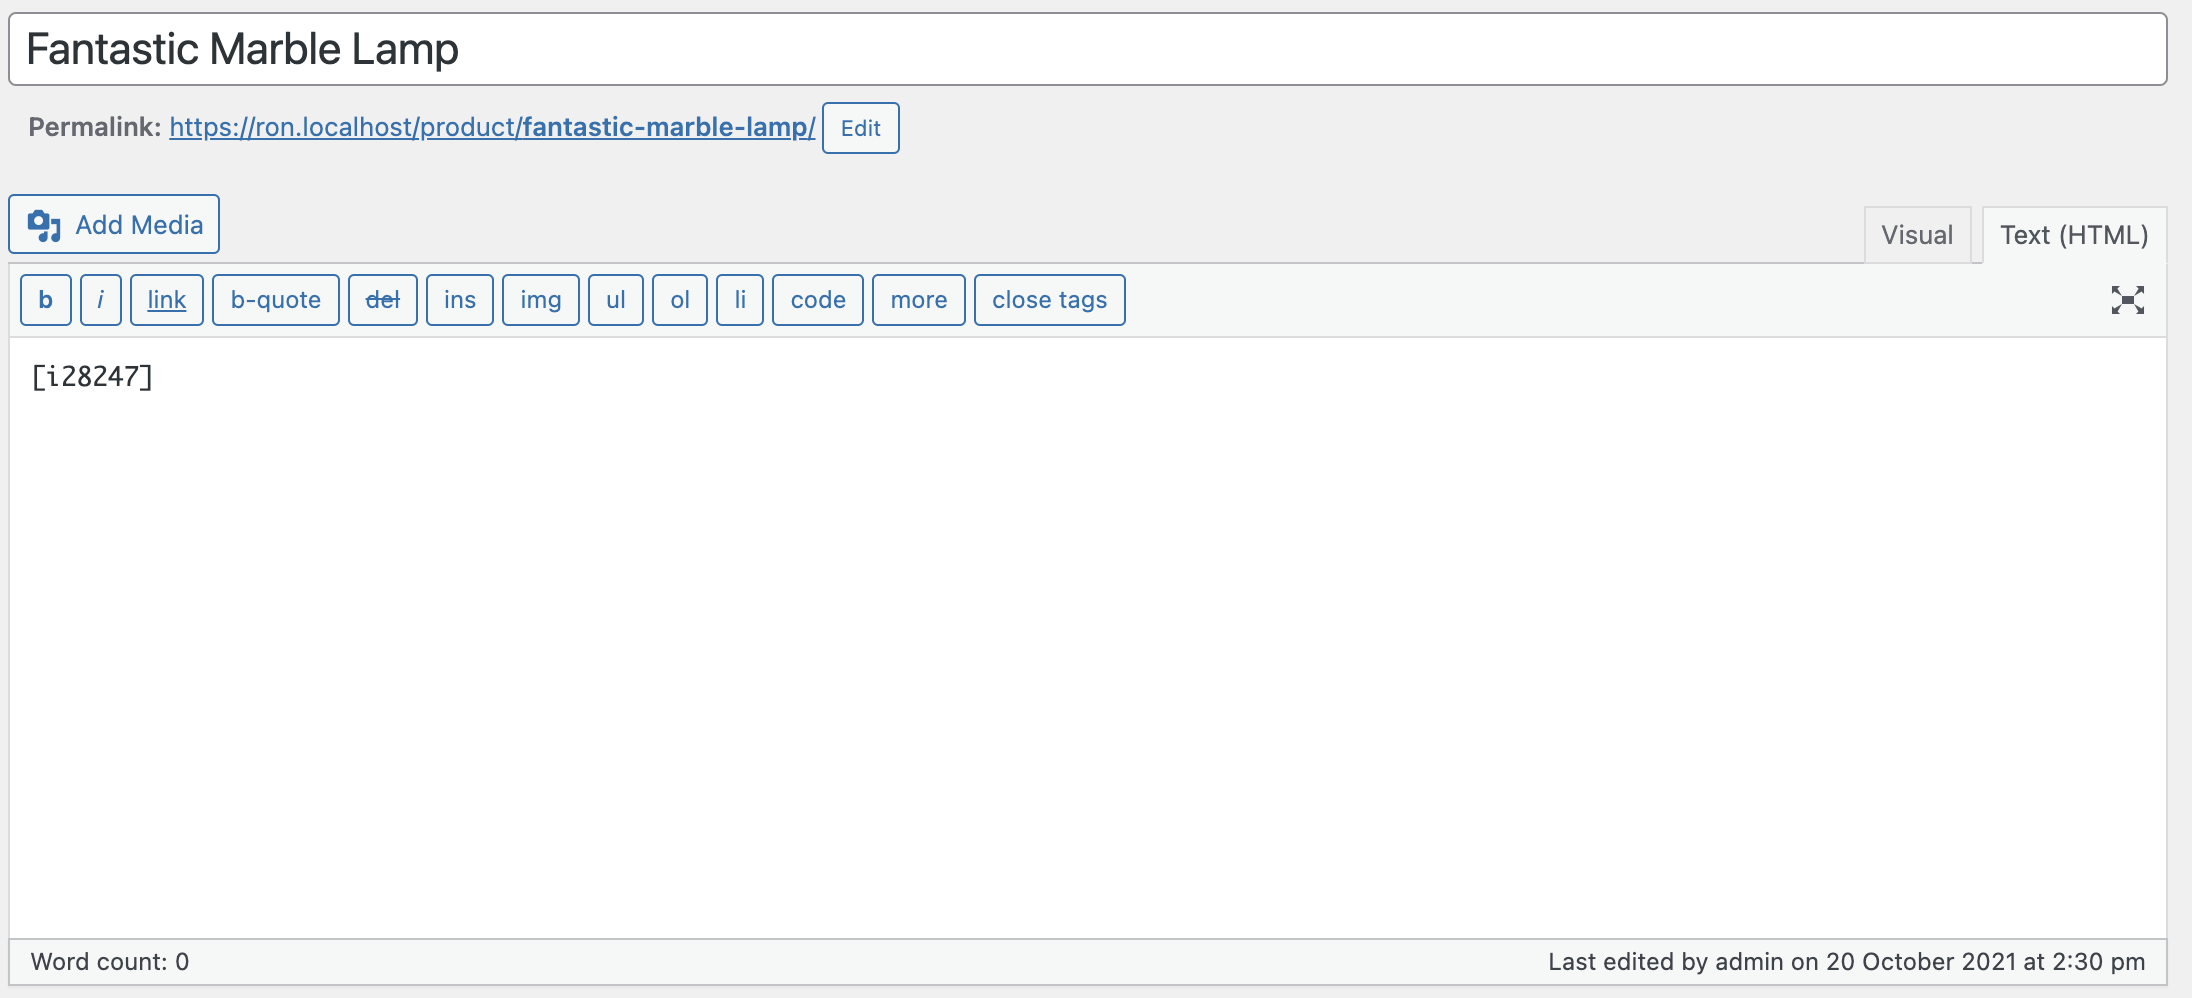Insert an ordered list
Screen dimensions: 2192x998
[680, 300]
